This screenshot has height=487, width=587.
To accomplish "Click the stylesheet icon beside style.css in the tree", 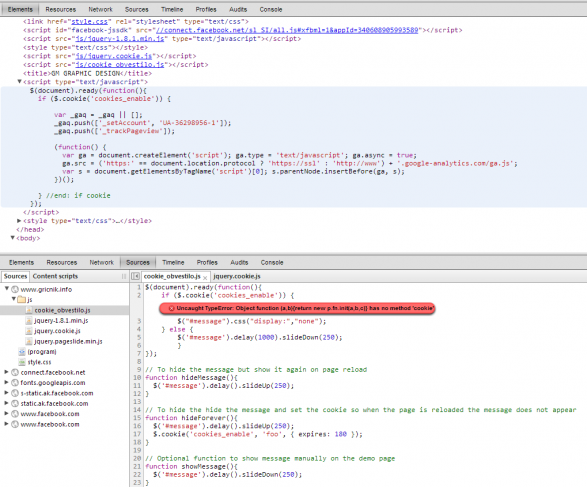I will [22, 362].
